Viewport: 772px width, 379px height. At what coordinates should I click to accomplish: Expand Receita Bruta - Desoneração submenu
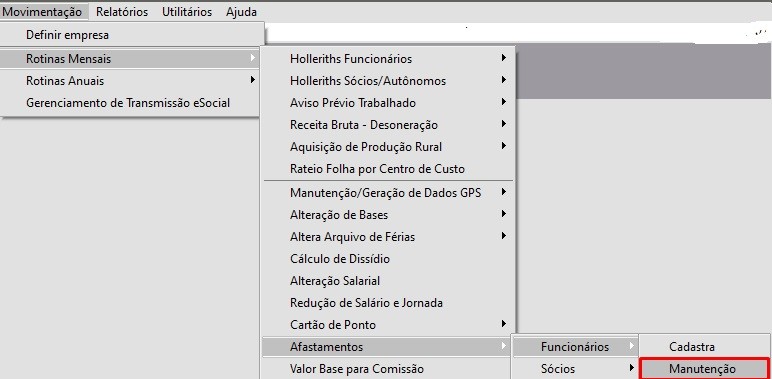click(388, 125)
